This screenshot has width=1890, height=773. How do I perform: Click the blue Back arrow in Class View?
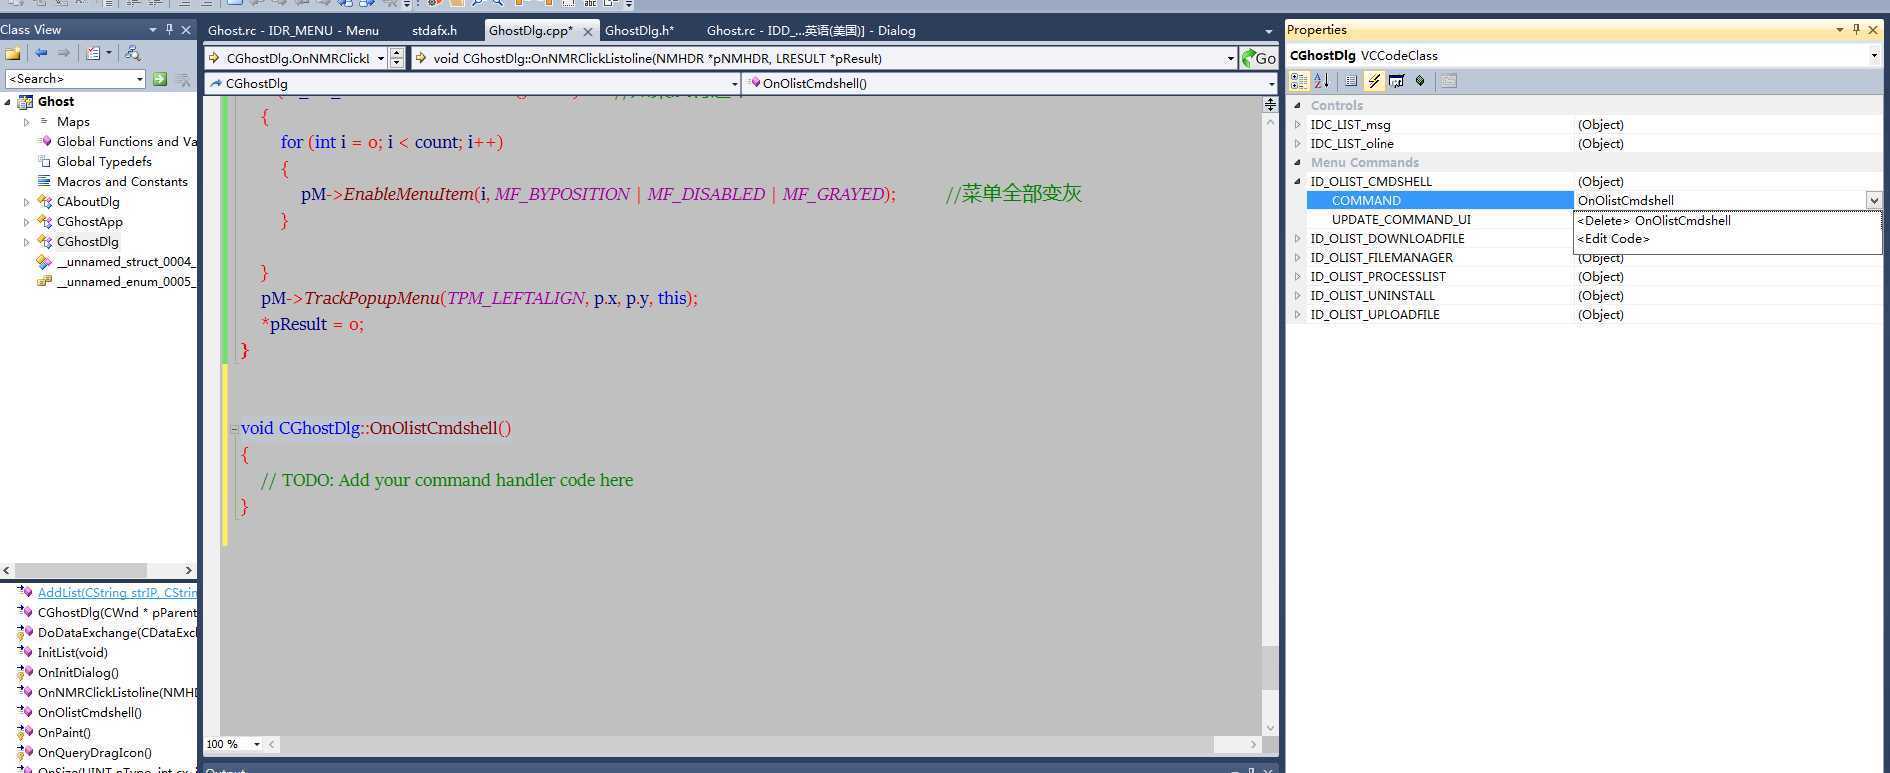point(41,53)
